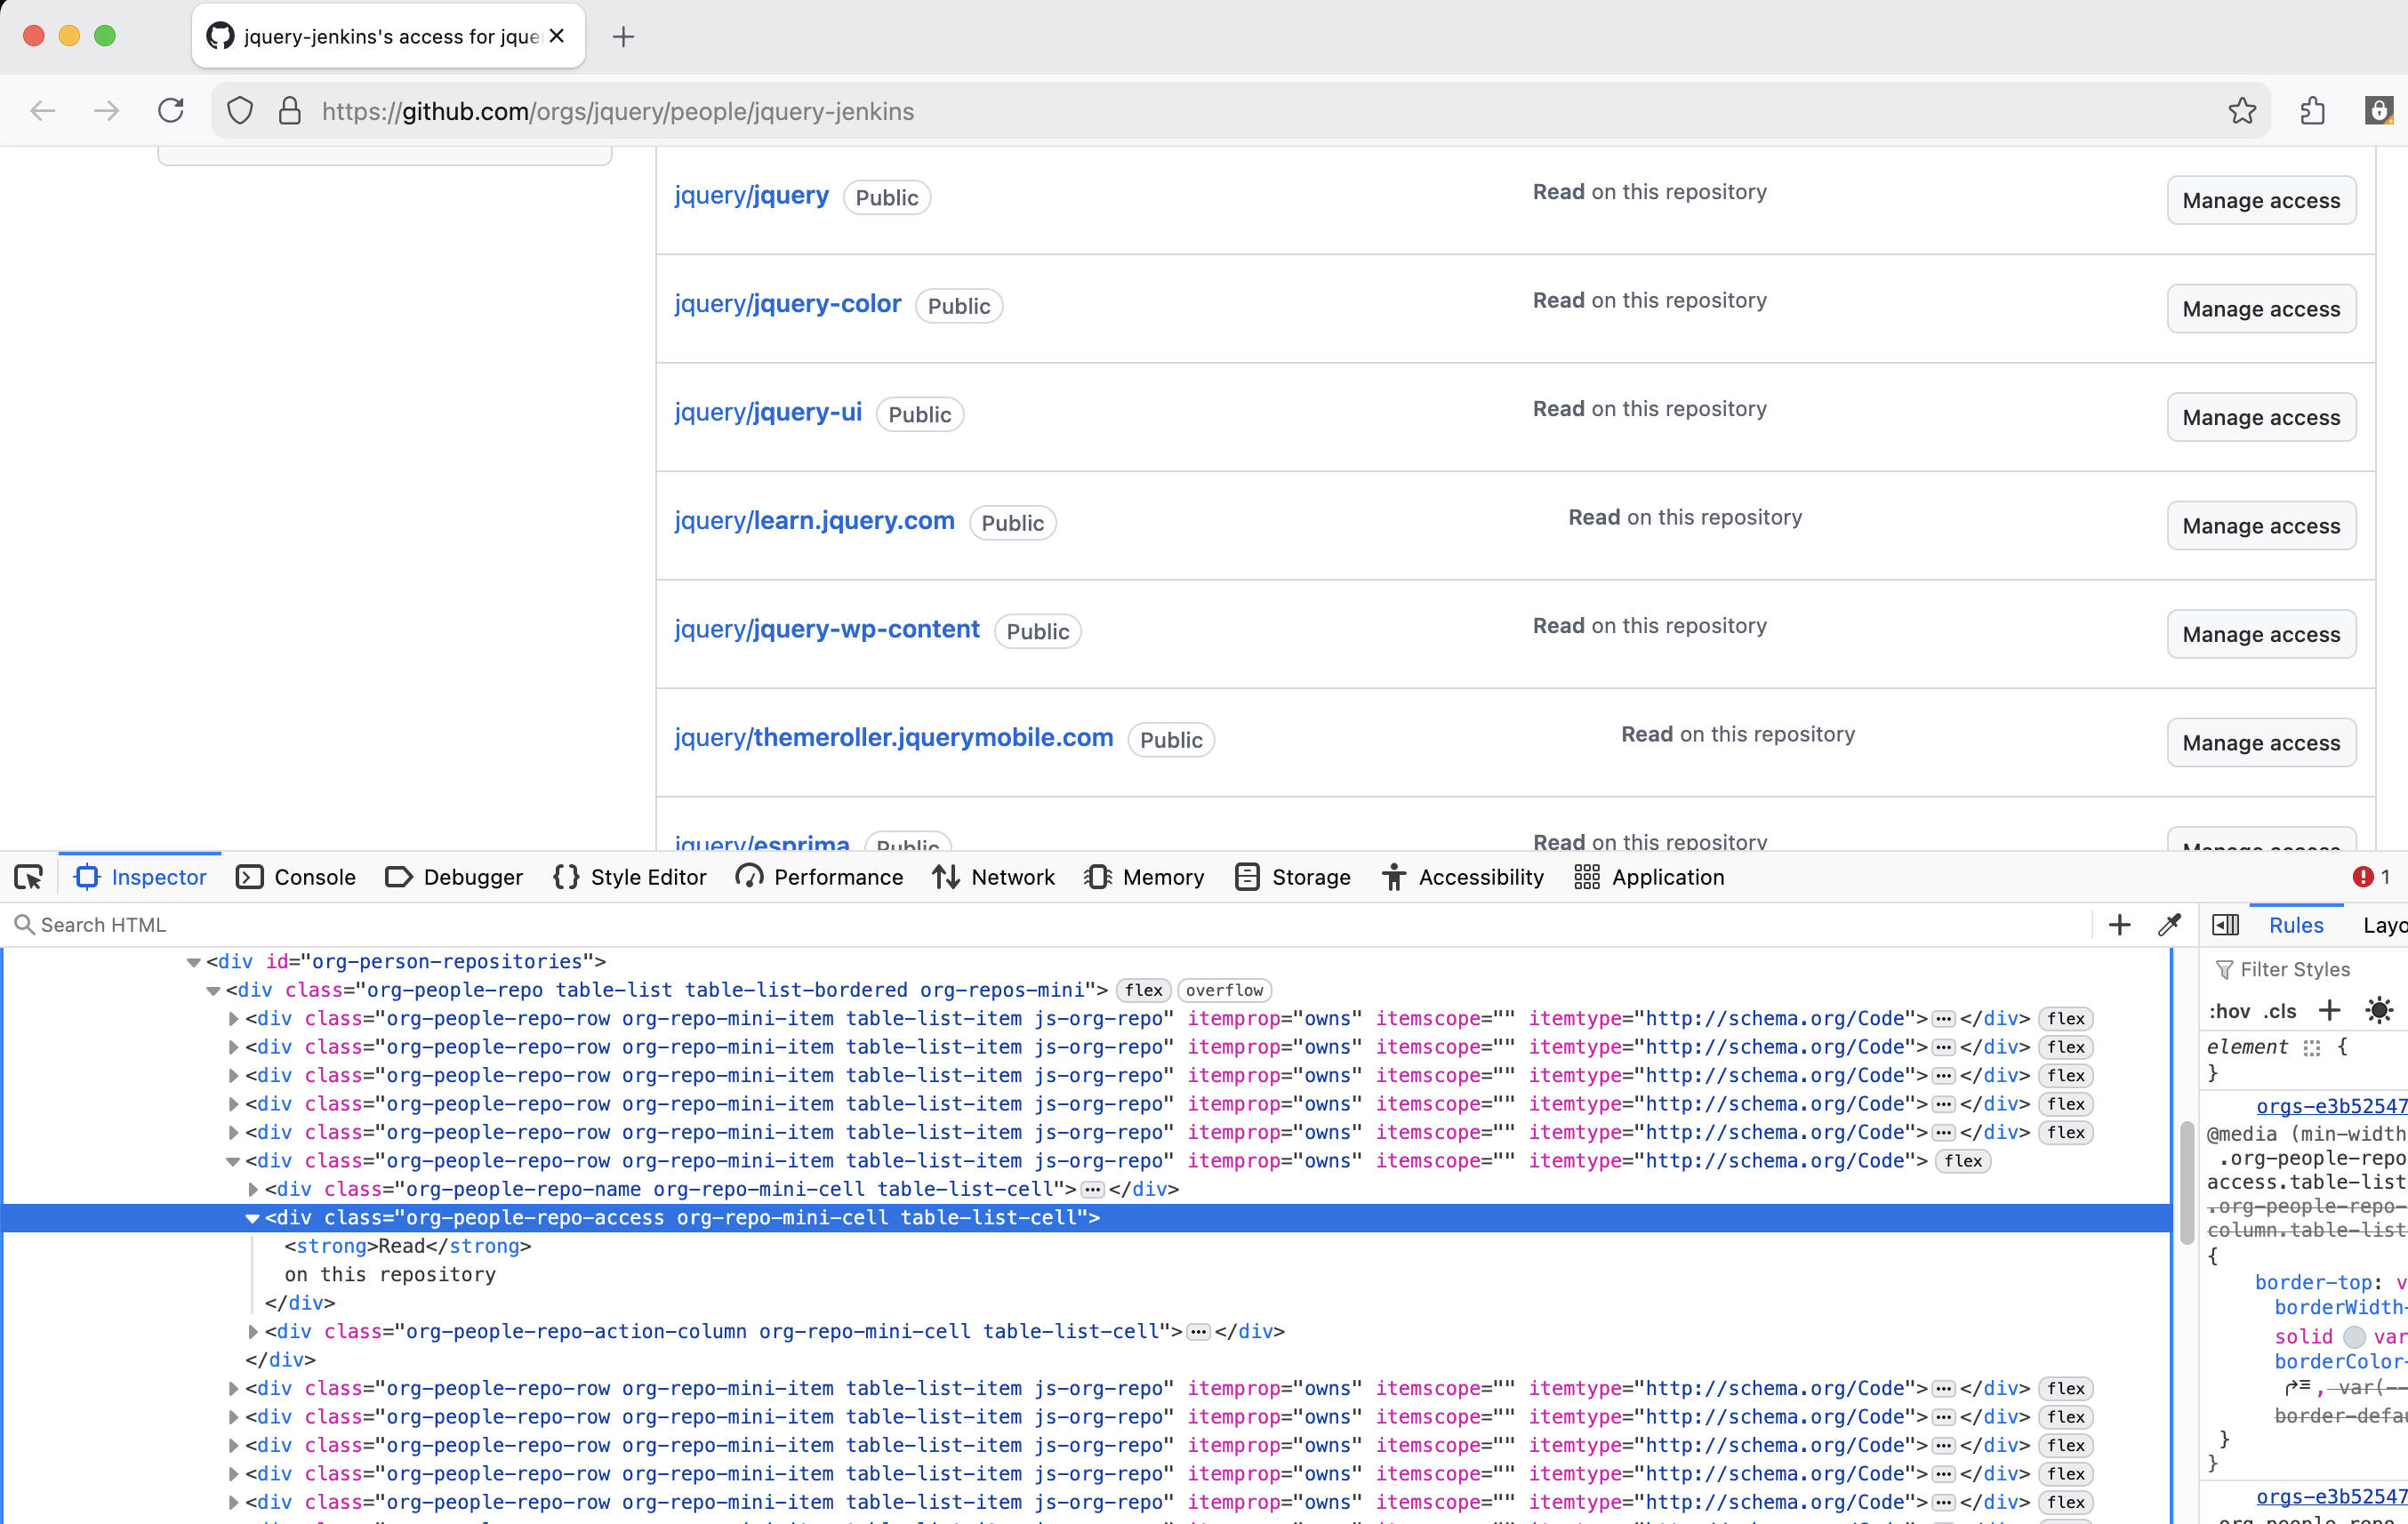
Task: Open the Network tab
Action: coord(993,877)
